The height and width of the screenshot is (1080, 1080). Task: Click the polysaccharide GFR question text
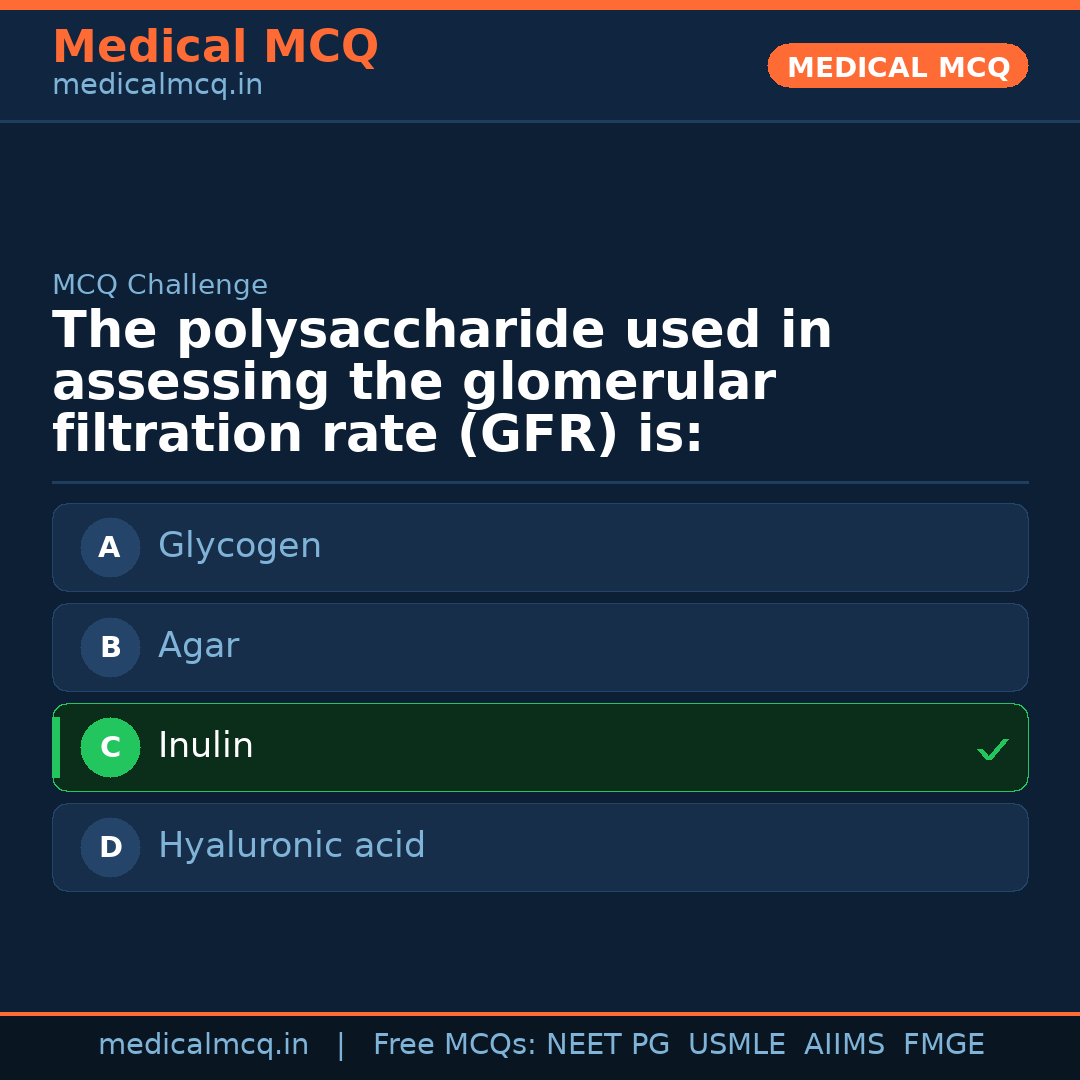click(442, 383)
